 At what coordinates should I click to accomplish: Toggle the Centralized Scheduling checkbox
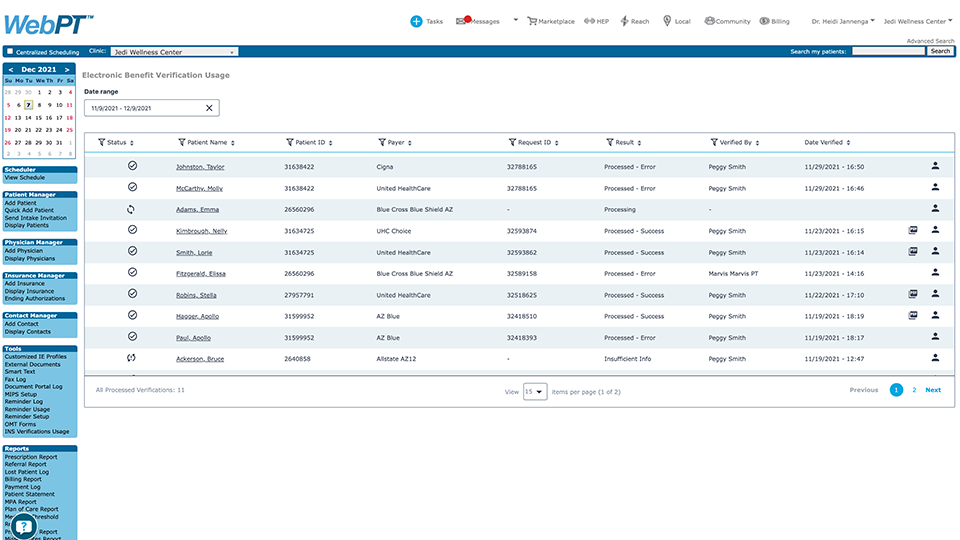click(x=10, y=51)
